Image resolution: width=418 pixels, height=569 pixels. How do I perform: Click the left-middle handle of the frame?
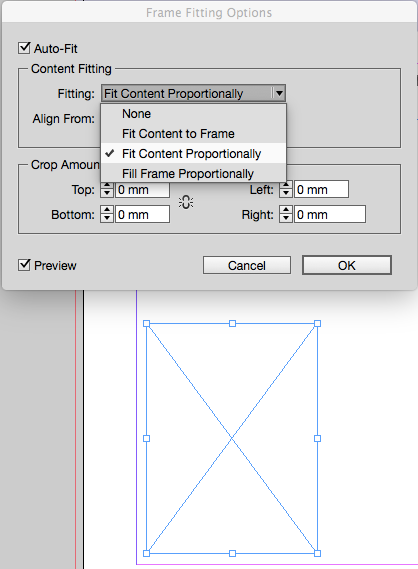[147, 438]
